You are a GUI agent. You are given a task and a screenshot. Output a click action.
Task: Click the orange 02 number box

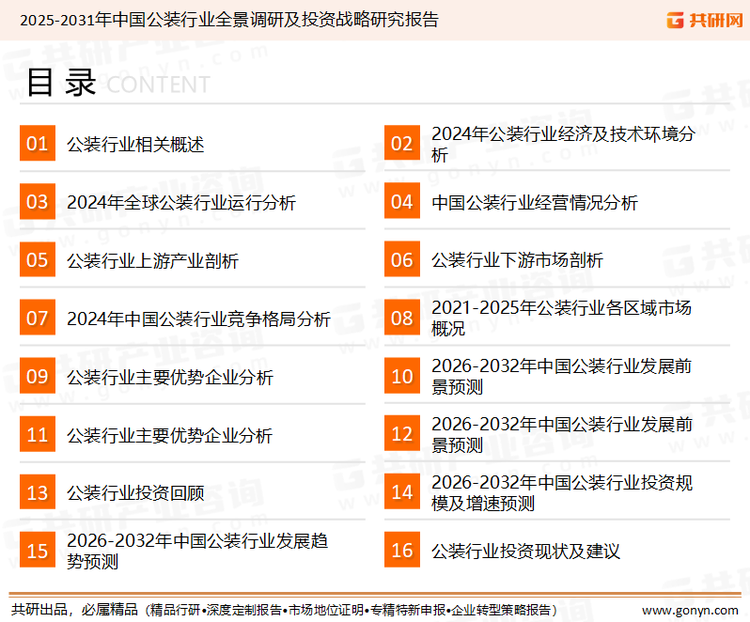pyautogui.click(x=402, y=143)
